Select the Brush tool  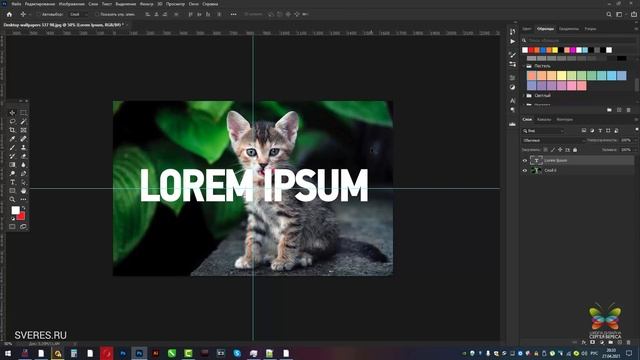click(12, 147)
